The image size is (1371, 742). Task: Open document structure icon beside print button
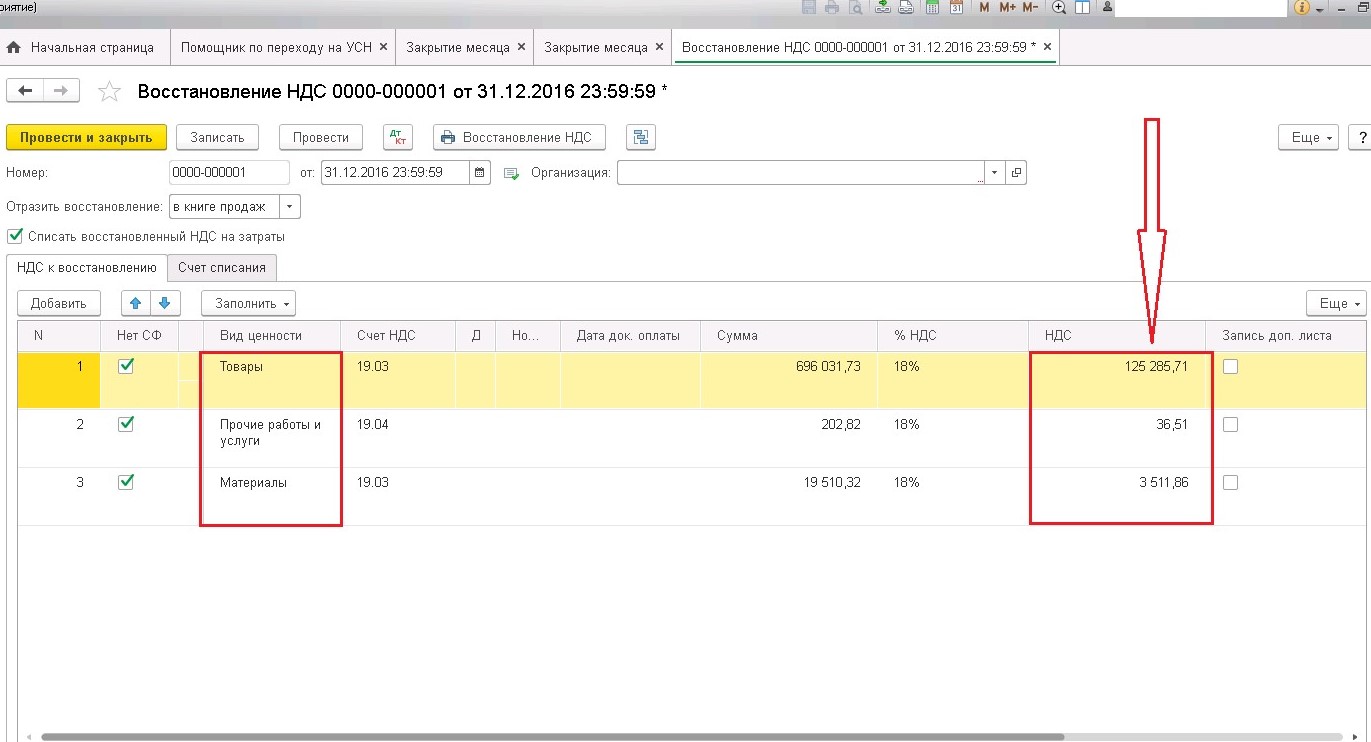[640, 138]
